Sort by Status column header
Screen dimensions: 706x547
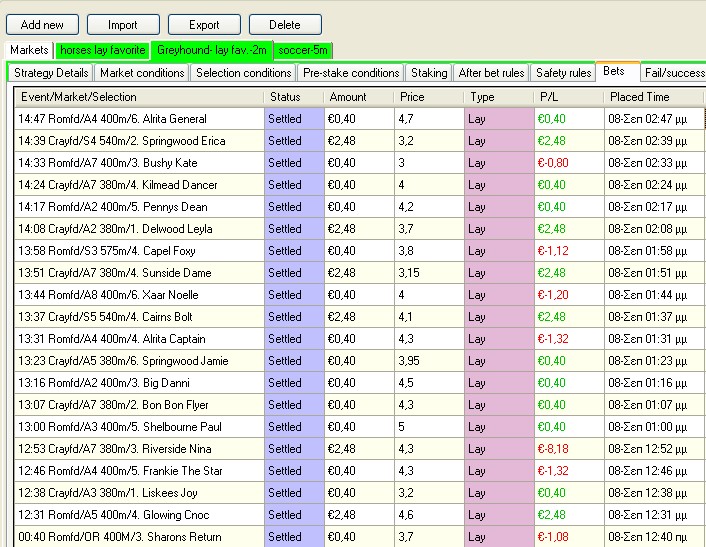(x=294, y=97)
